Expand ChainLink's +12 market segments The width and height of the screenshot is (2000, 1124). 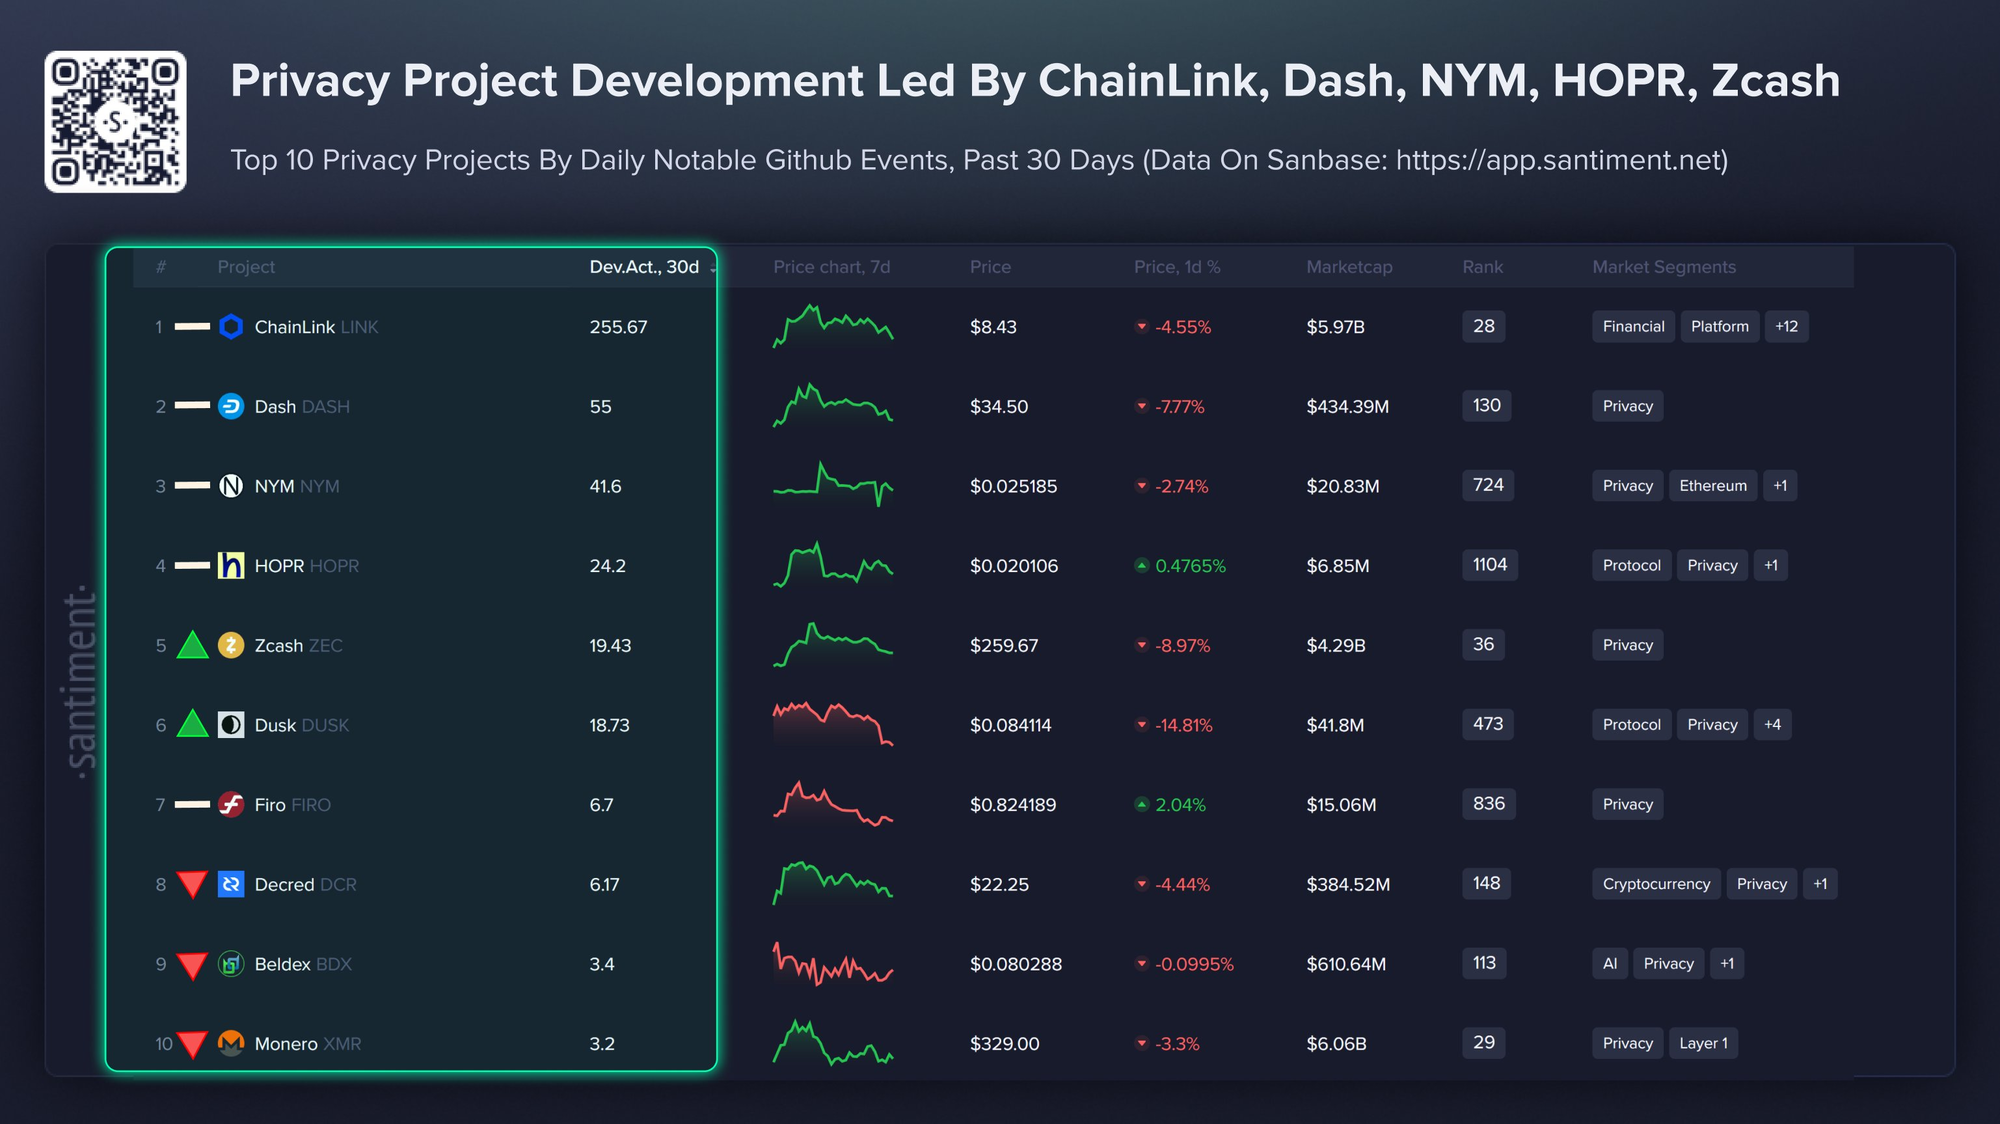pyautogui.click(x=1786, y=327)
